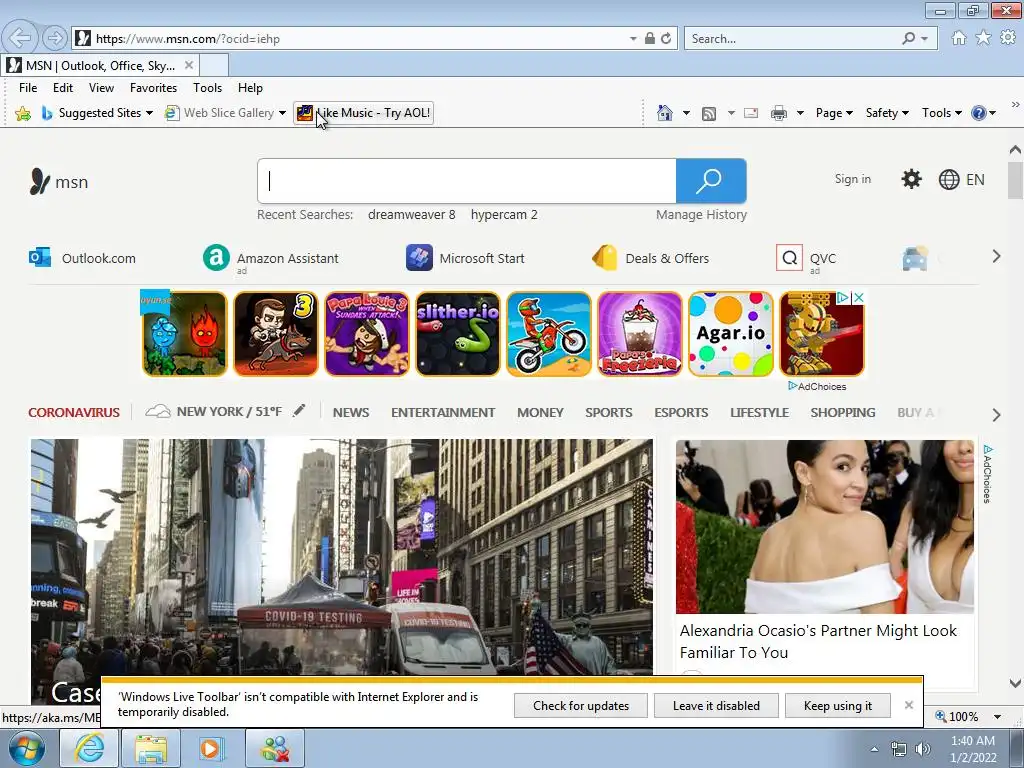
Task: Close the game ad with the X icon
Action: click(x=859, y=298)
